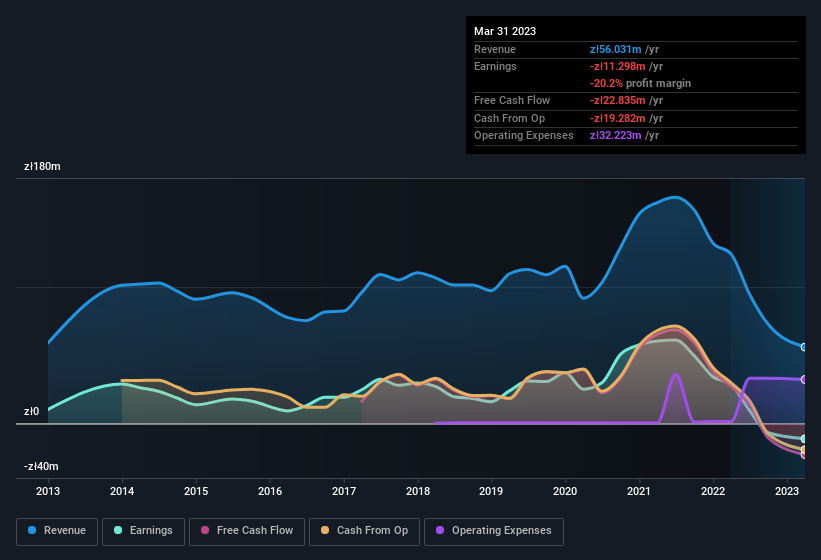Click the -20.2% profit margin value
This screenshot has height=560, width=821.
point(606,83)
